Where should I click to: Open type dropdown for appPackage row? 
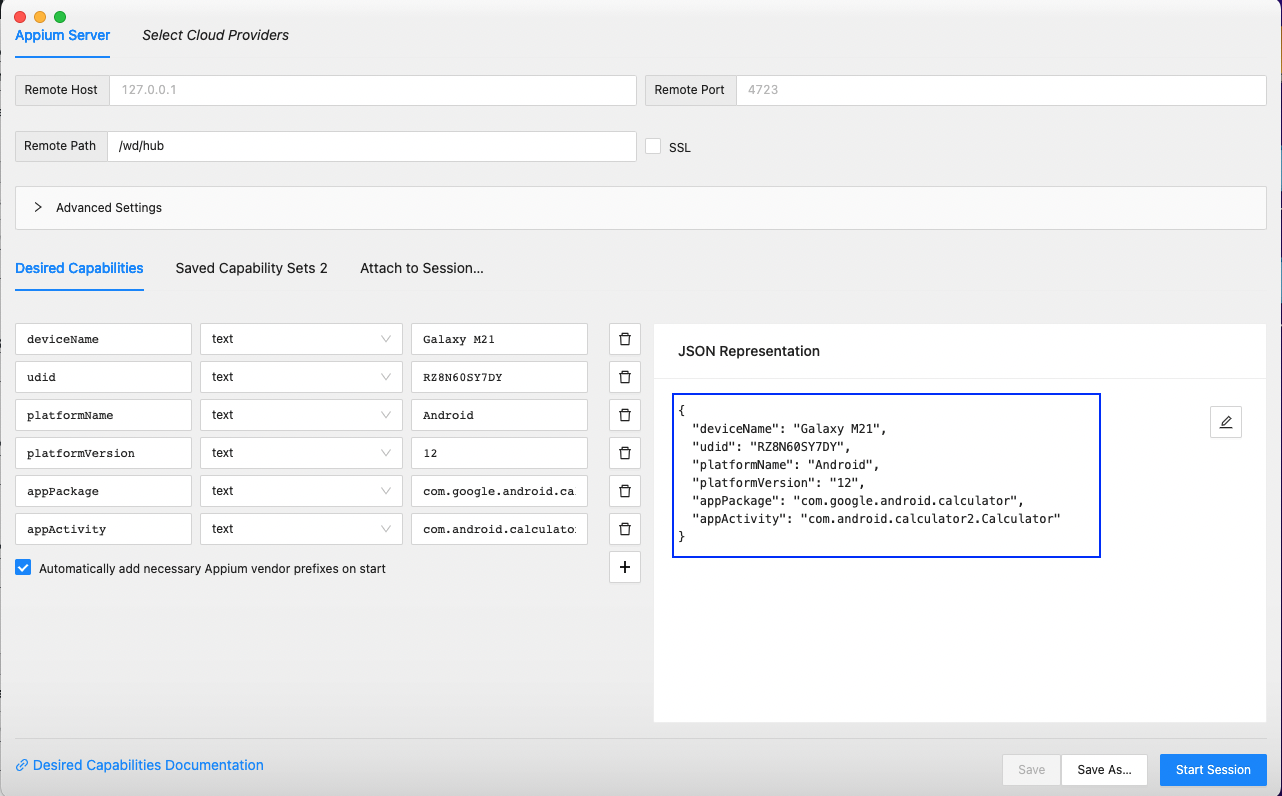302,491
